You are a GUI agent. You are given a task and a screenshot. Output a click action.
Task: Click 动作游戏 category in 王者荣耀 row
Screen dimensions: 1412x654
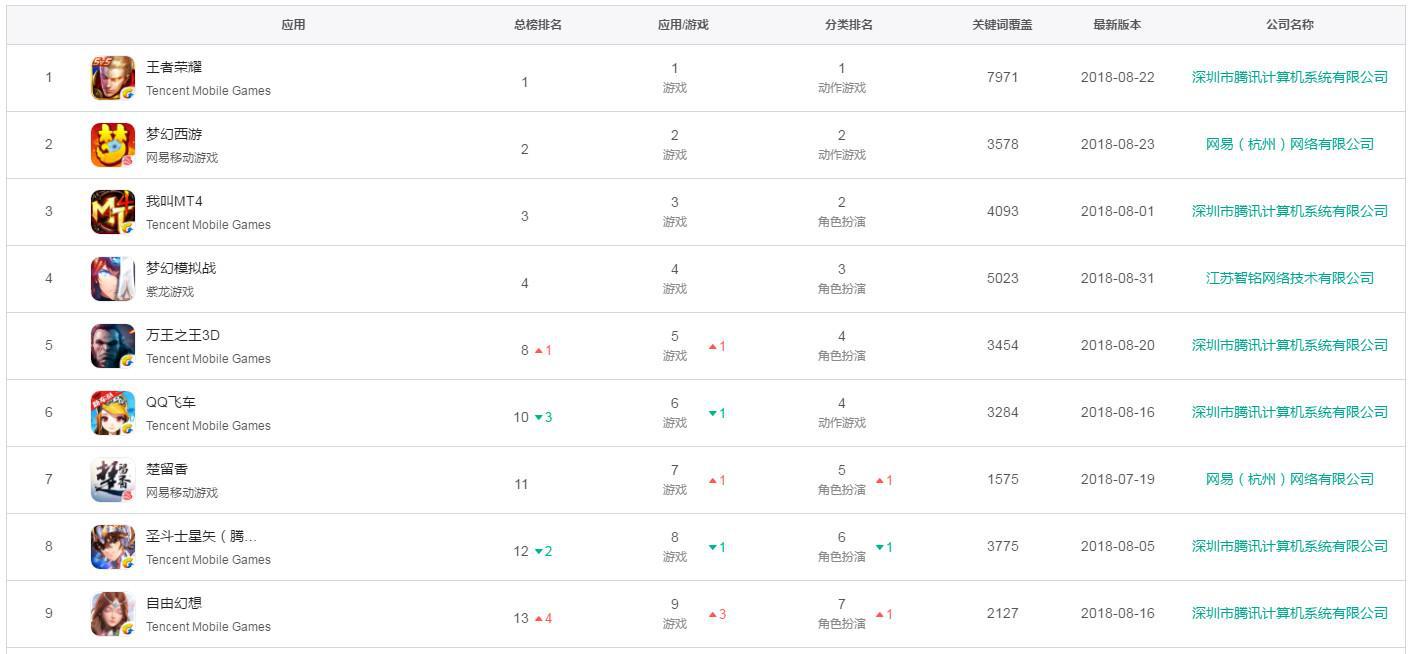coord(842,88)
